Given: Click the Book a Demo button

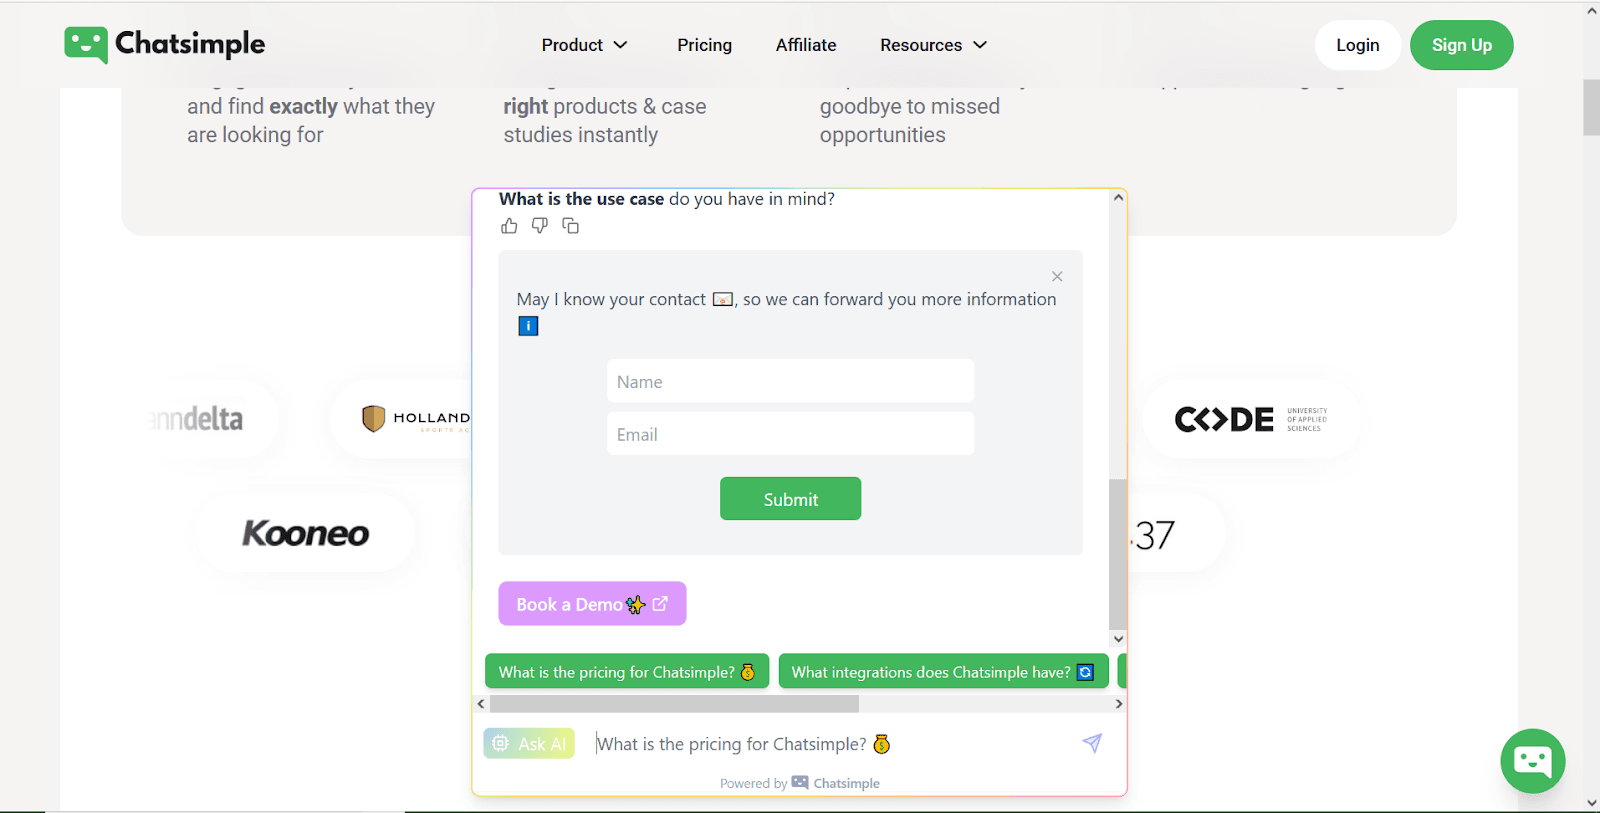Looking at the screenshot, I should click(592, 604).
